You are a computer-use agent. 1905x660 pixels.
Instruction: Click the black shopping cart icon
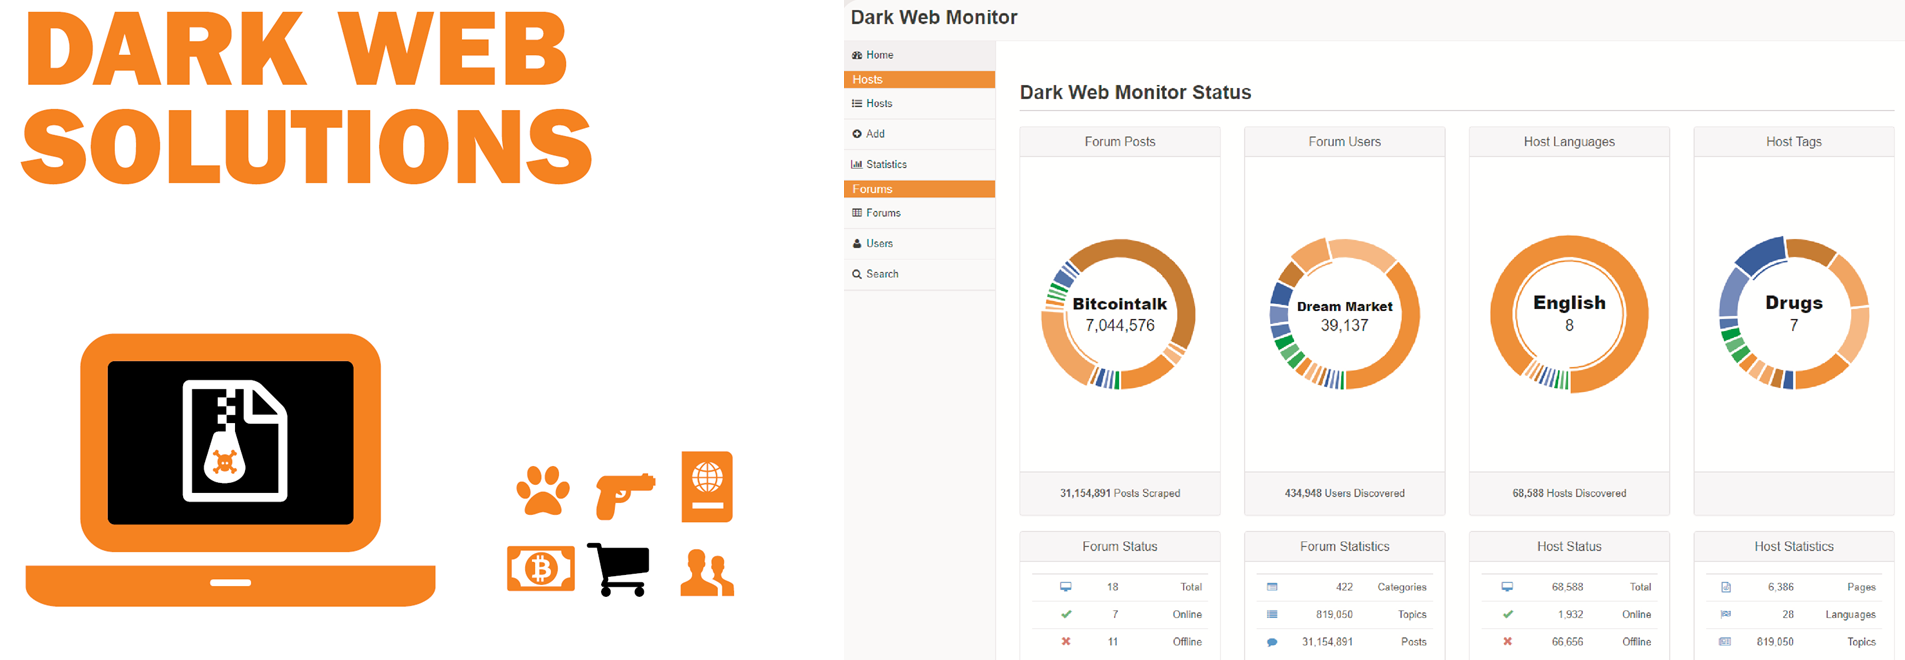pos(619,569)
